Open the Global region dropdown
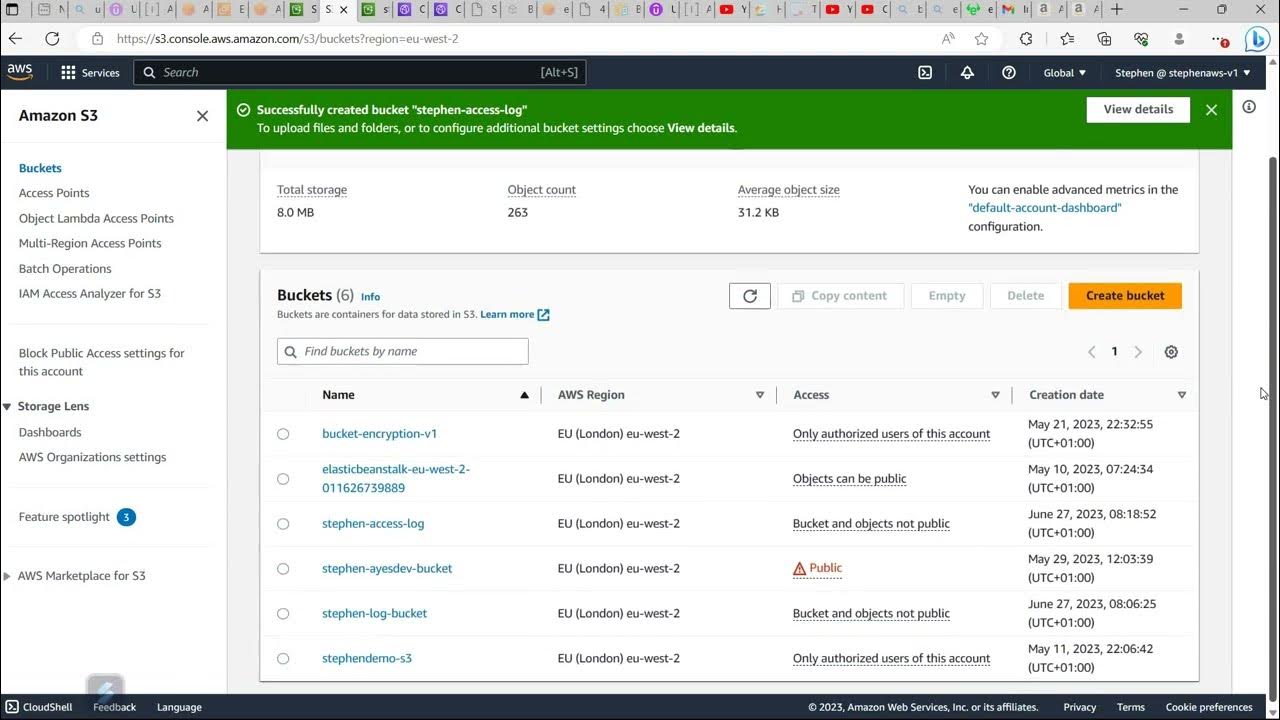This screenshot has width=1280, height=720. coord(1065,73)
